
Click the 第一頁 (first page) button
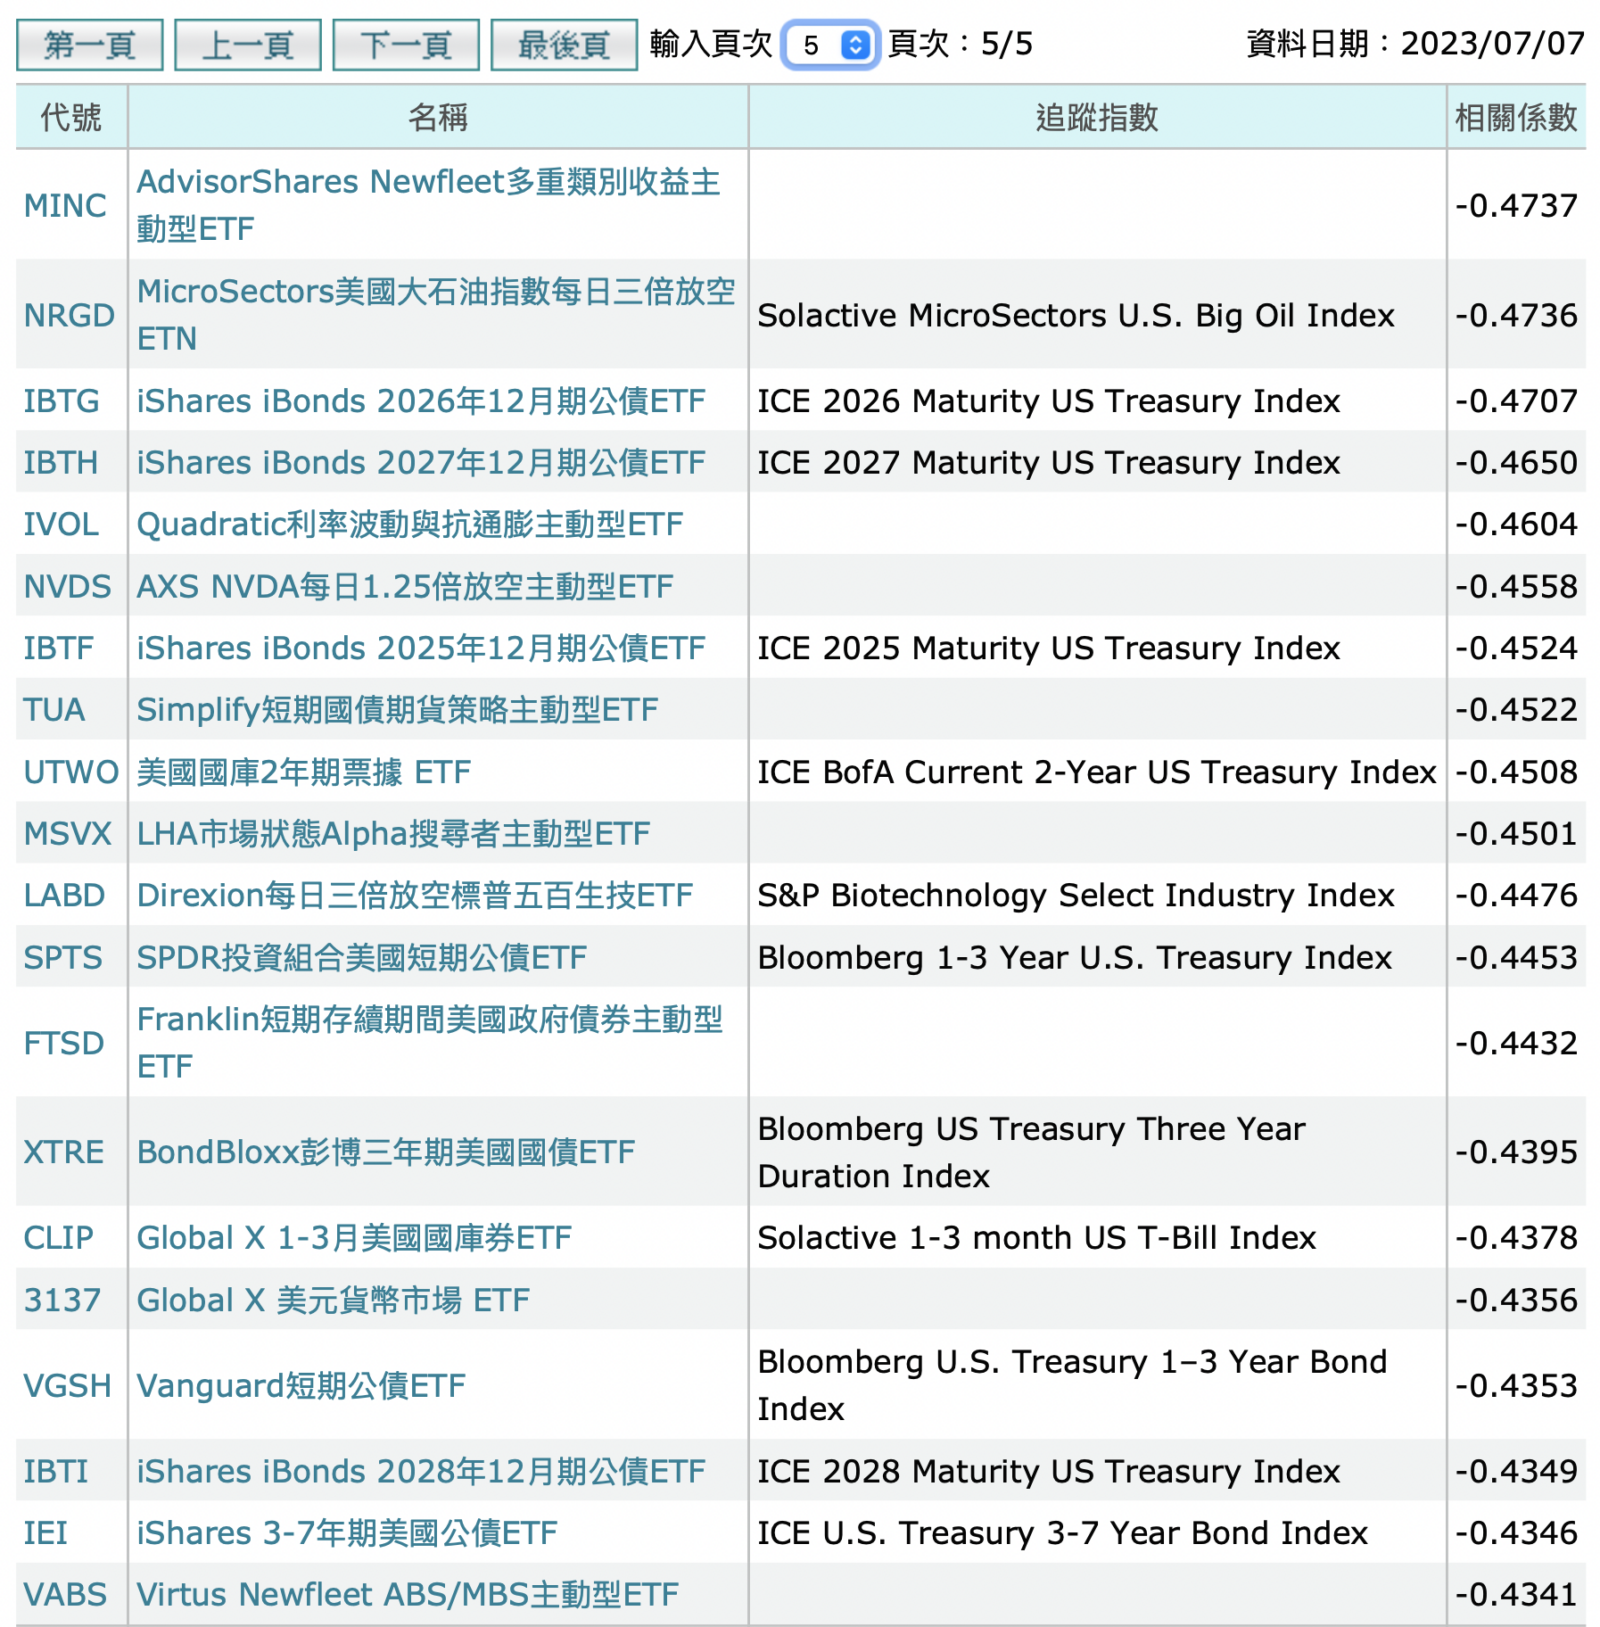click(89, 45)
